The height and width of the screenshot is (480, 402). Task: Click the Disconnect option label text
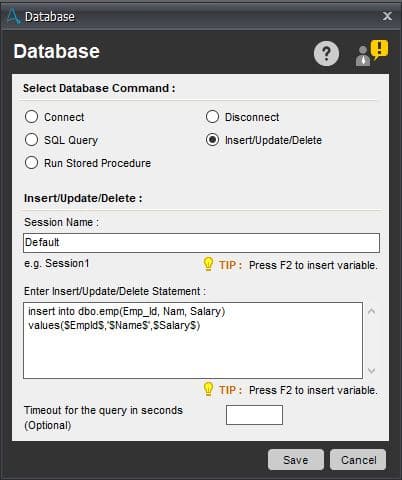coord(252,117)
